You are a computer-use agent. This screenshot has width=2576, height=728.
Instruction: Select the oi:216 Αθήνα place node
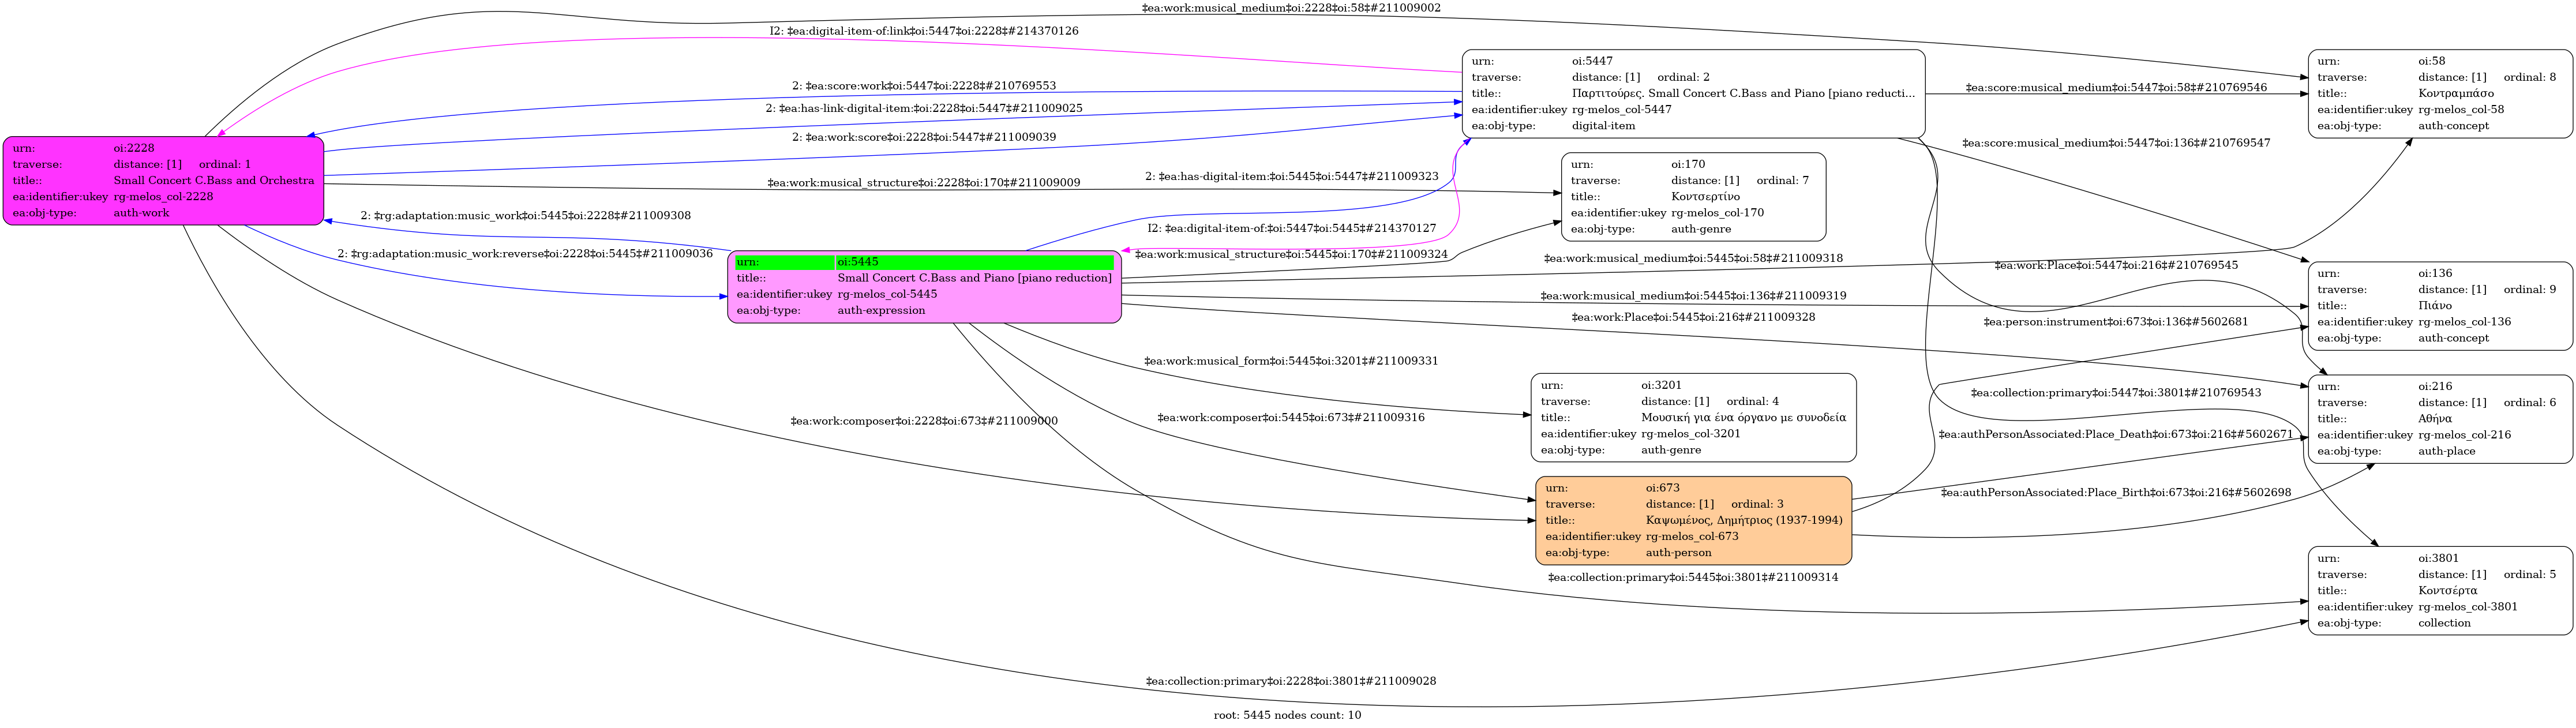click(x=2439, y=419)
